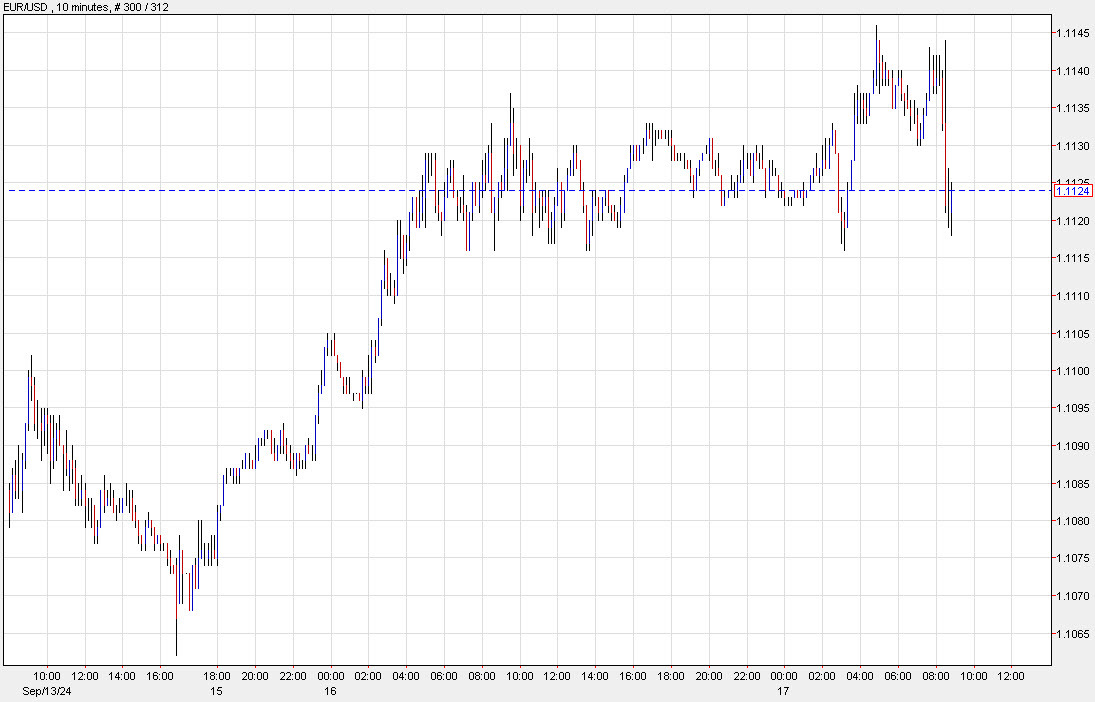Click the date label 16 on time axis
This screenshot has height=702, width=1095.
[x=330, y=691]
